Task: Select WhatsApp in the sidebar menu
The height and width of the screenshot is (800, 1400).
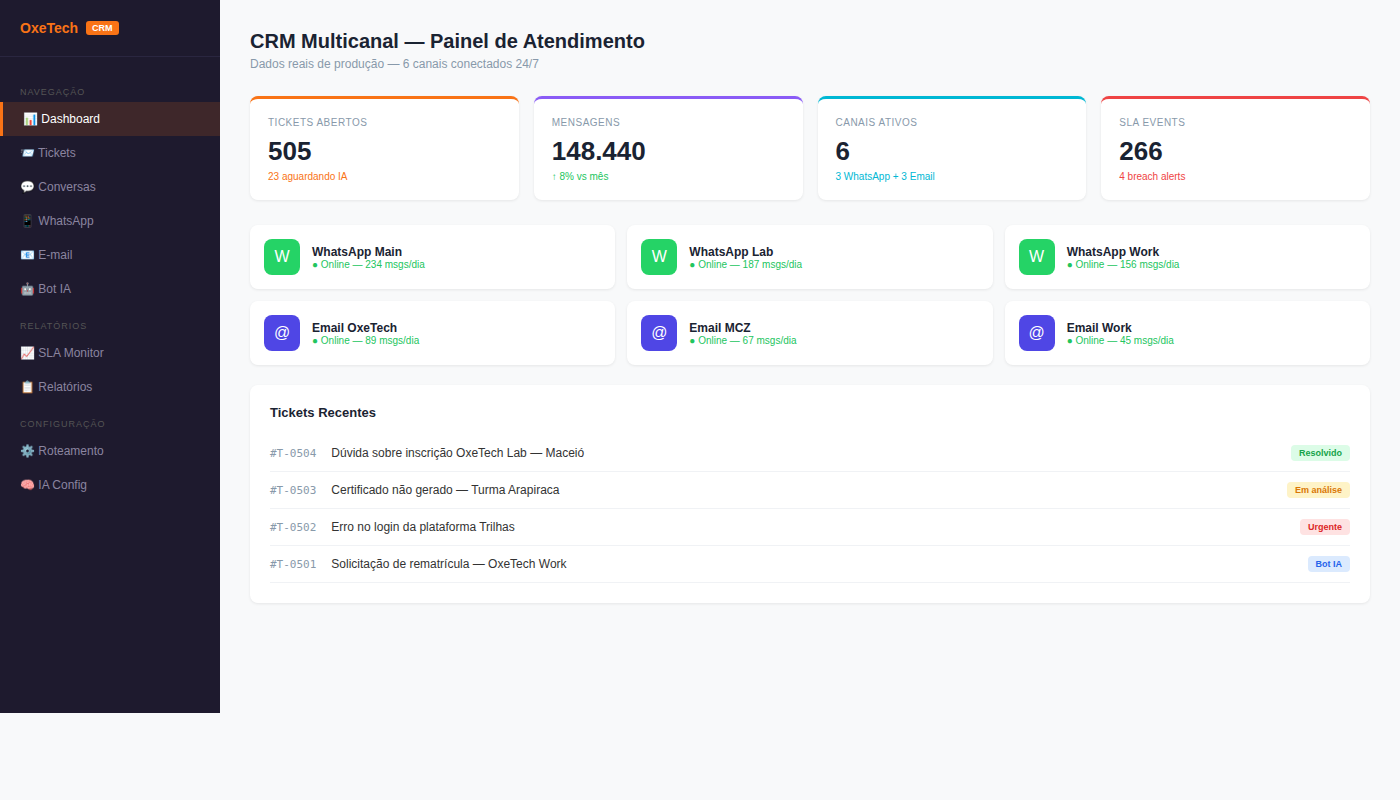Action: (x=65, y=221)
